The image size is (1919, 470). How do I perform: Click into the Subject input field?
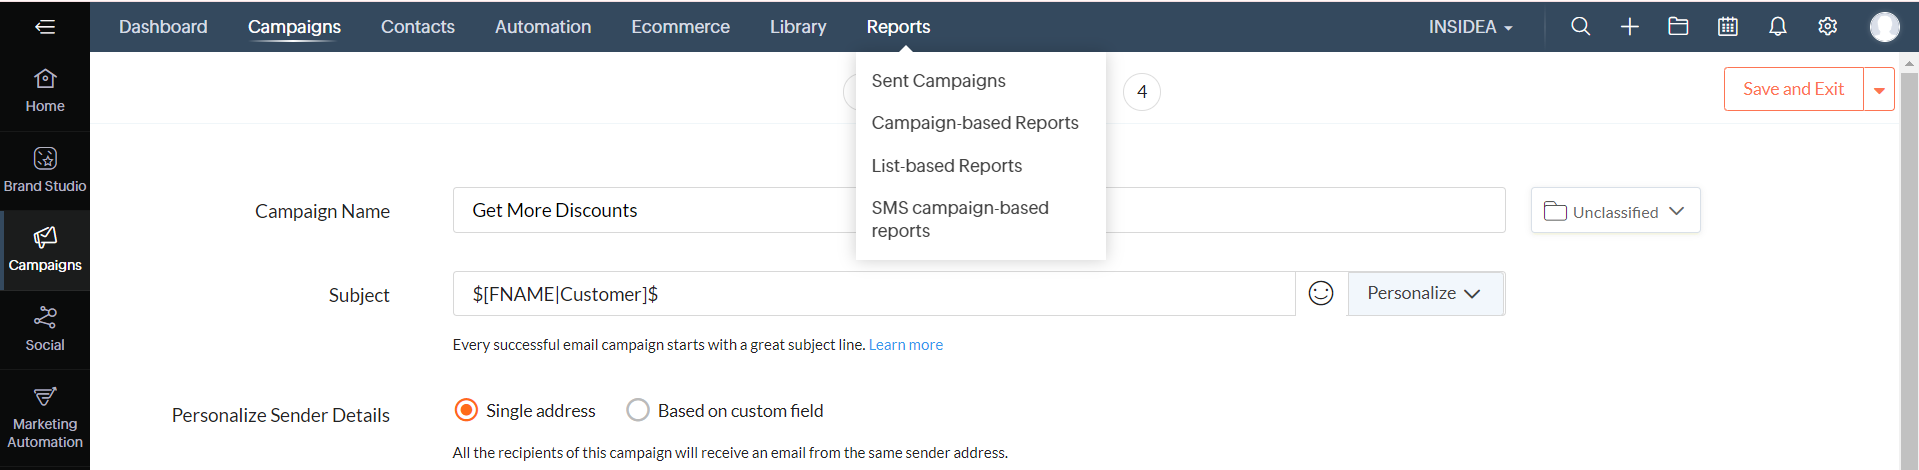[x=874, y=294]
